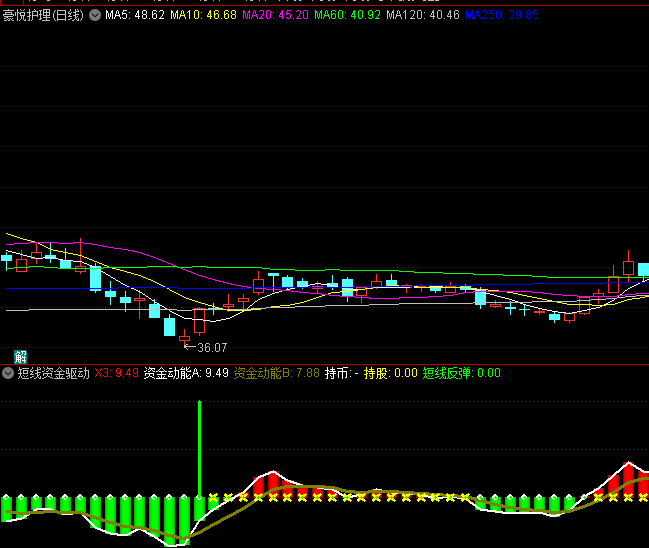Click the green 短线反弹: 0.00 label
Image resolution: width=649 pixels, height=548 pixels.
click(x=461, y=373)
